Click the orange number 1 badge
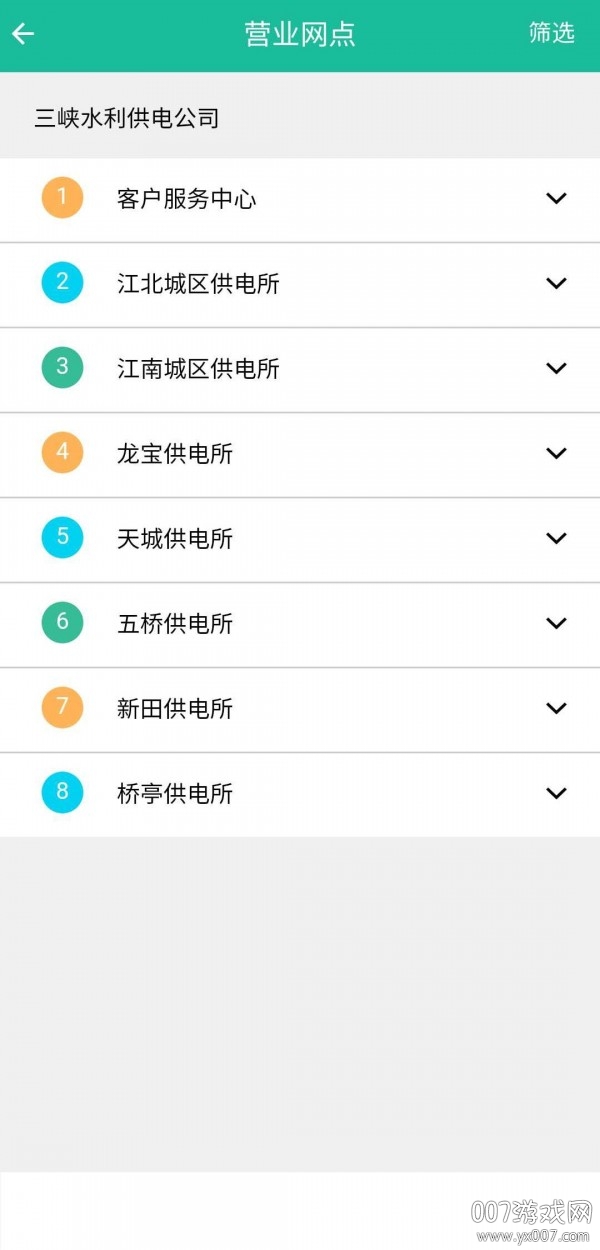 point(62,197)
